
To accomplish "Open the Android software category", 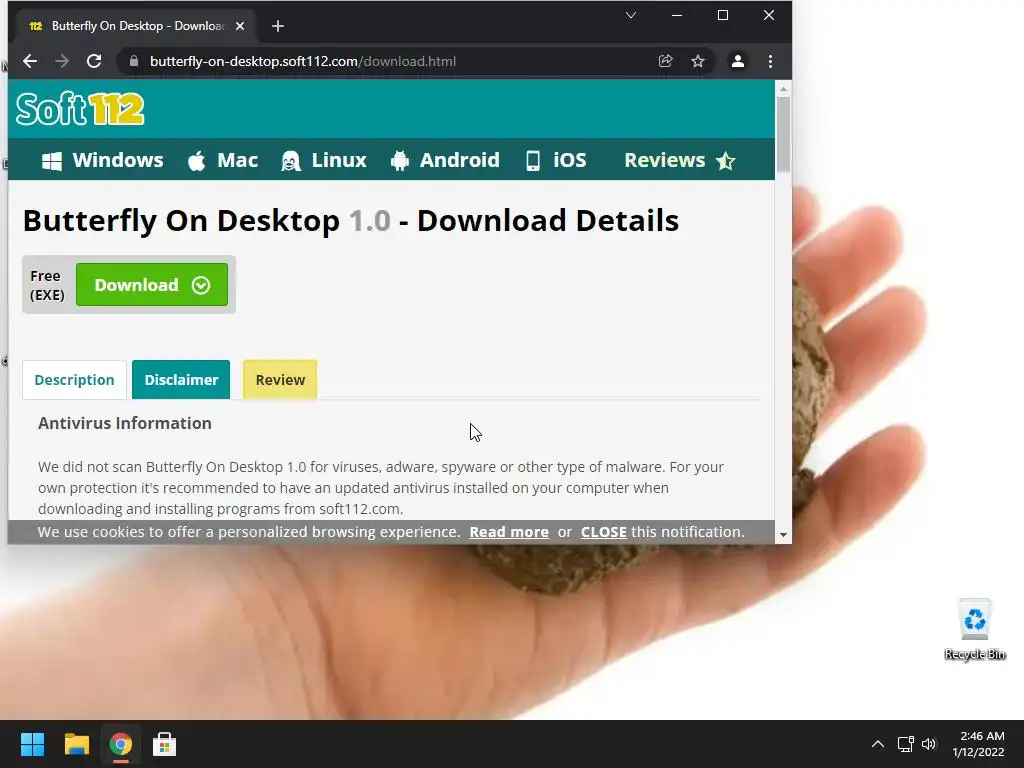I will point(445,160).
